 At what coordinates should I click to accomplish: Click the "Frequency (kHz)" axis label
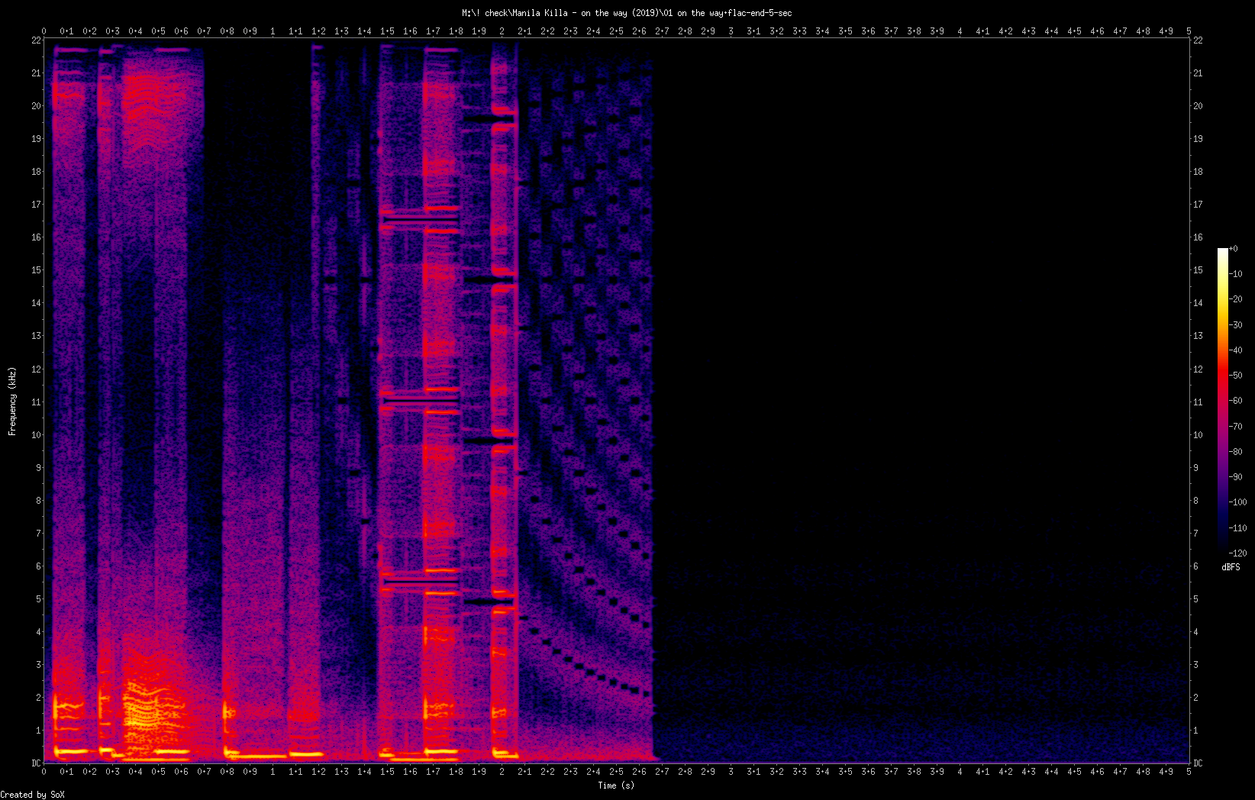coord(12,400)
